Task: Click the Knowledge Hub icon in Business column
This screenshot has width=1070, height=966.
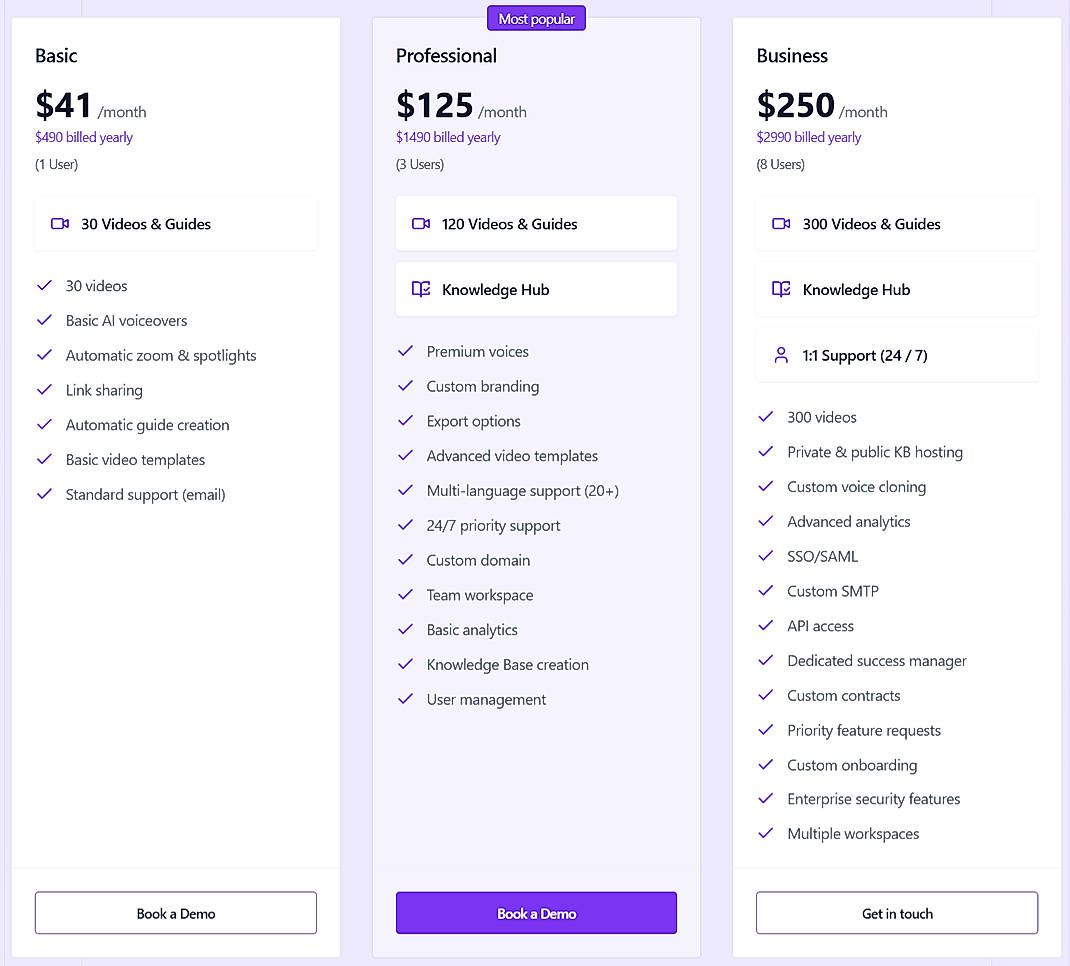Action: 781,289
